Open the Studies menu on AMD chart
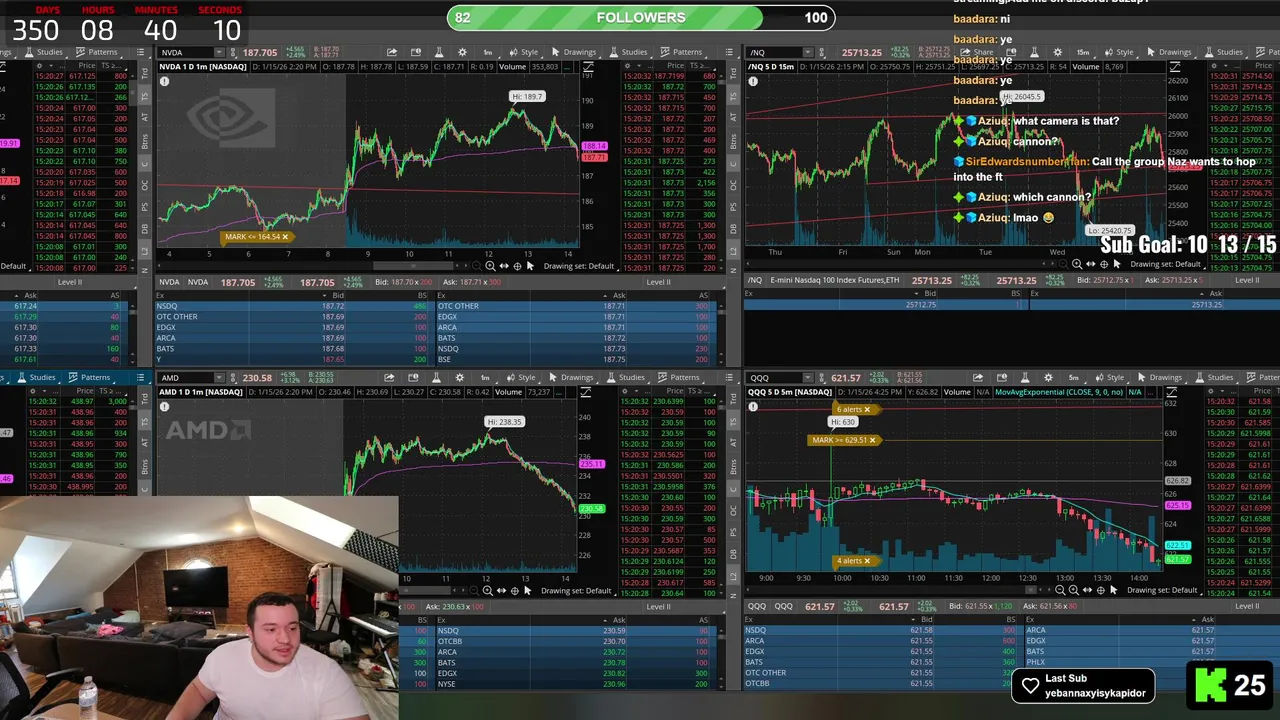 625,377
